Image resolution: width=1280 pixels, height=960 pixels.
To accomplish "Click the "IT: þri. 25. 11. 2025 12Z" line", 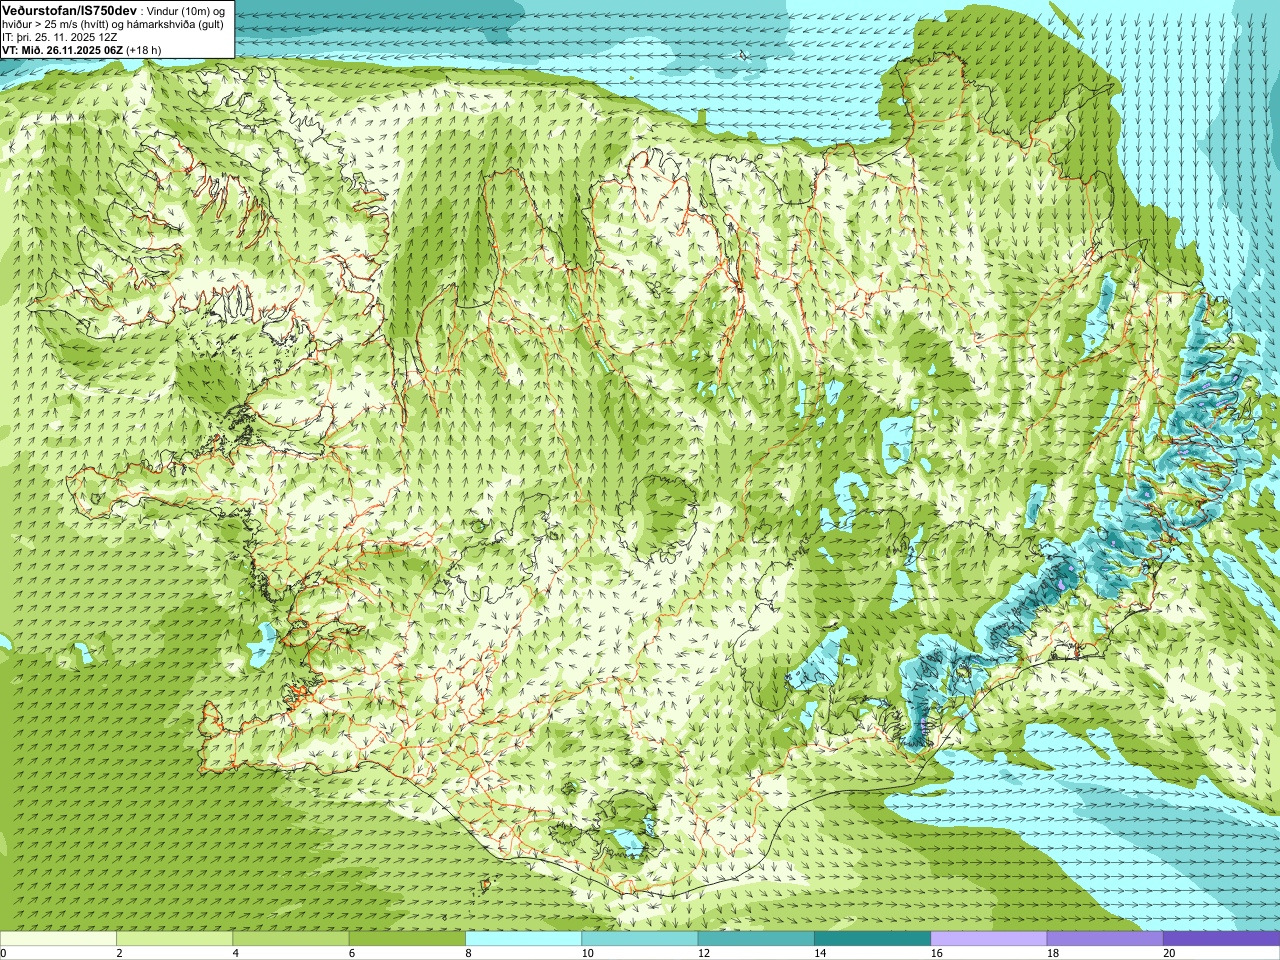I will [x=60, y=37].
